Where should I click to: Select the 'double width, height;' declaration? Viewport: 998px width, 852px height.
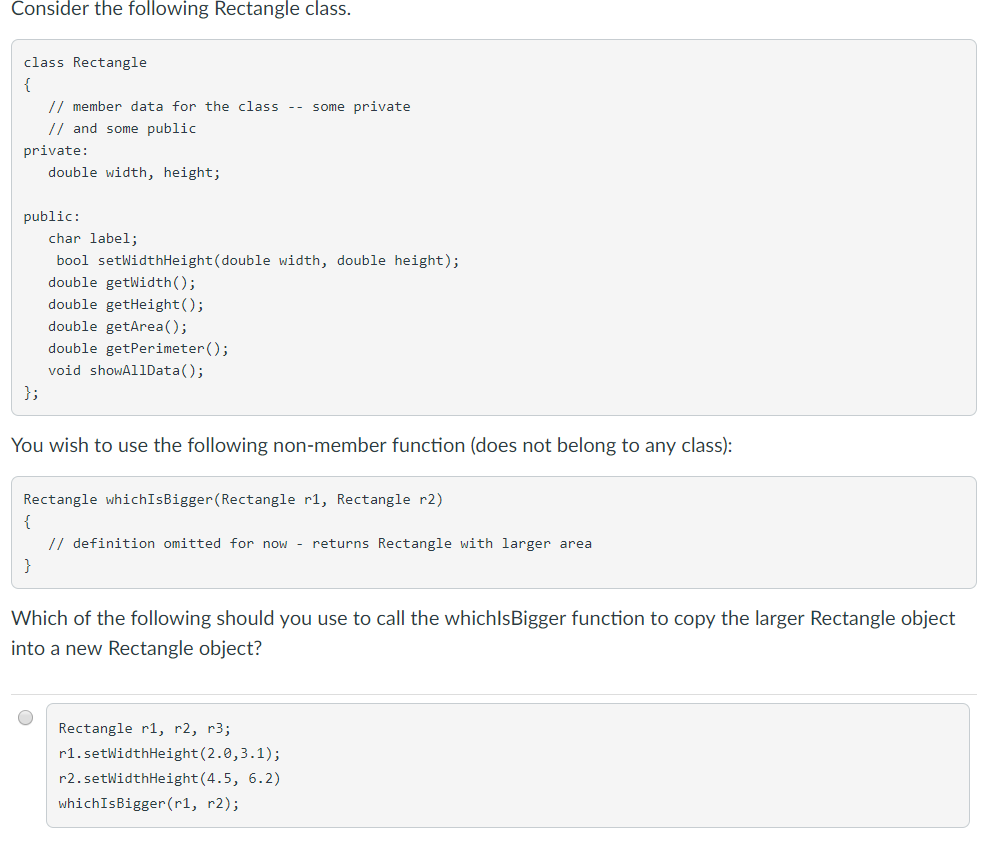coord(133,172)
